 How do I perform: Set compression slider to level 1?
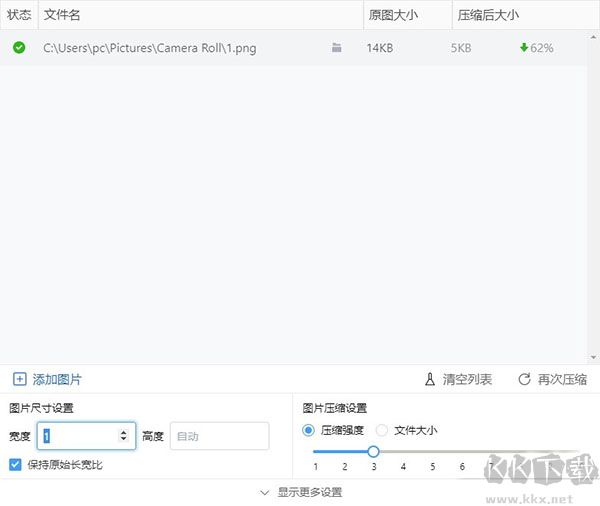coord(315,452)
